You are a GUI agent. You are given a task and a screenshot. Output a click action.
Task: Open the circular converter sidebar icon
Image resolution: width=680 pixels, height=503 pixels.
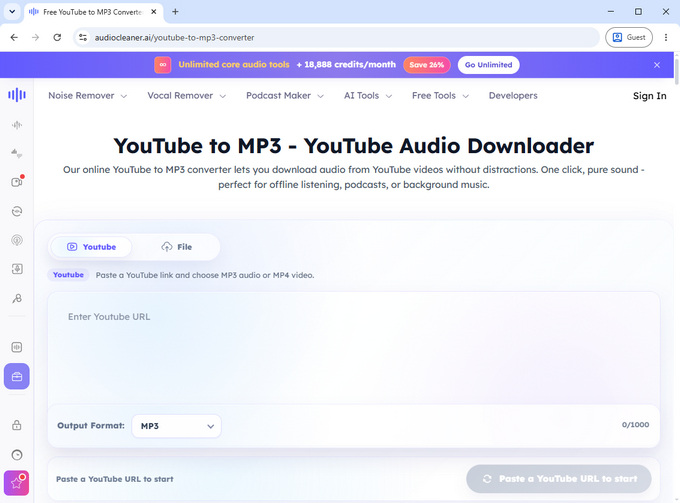(x=17, y=211)
